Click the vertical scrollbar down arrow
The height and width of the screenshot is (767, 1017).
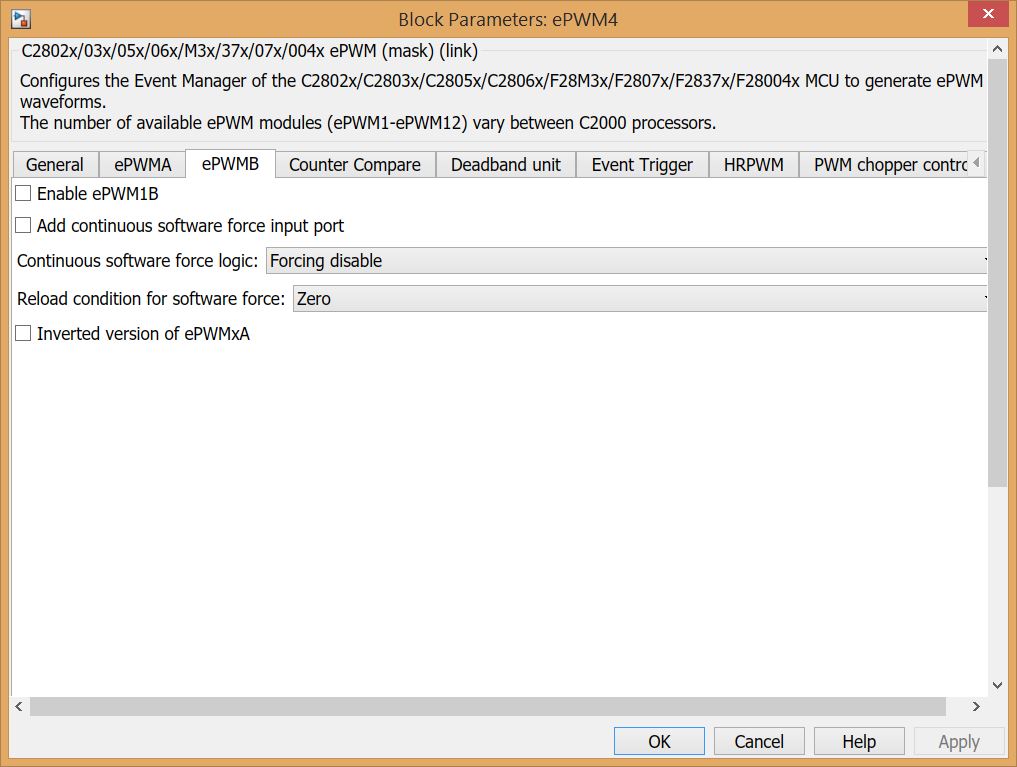(x=997, y=685)
